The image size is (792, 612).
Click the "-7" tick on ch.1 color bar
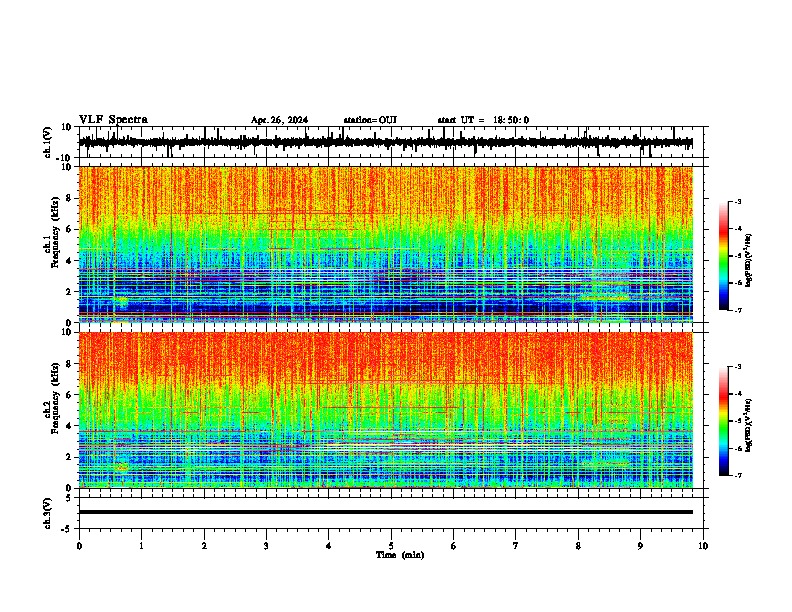coord(738,310)
